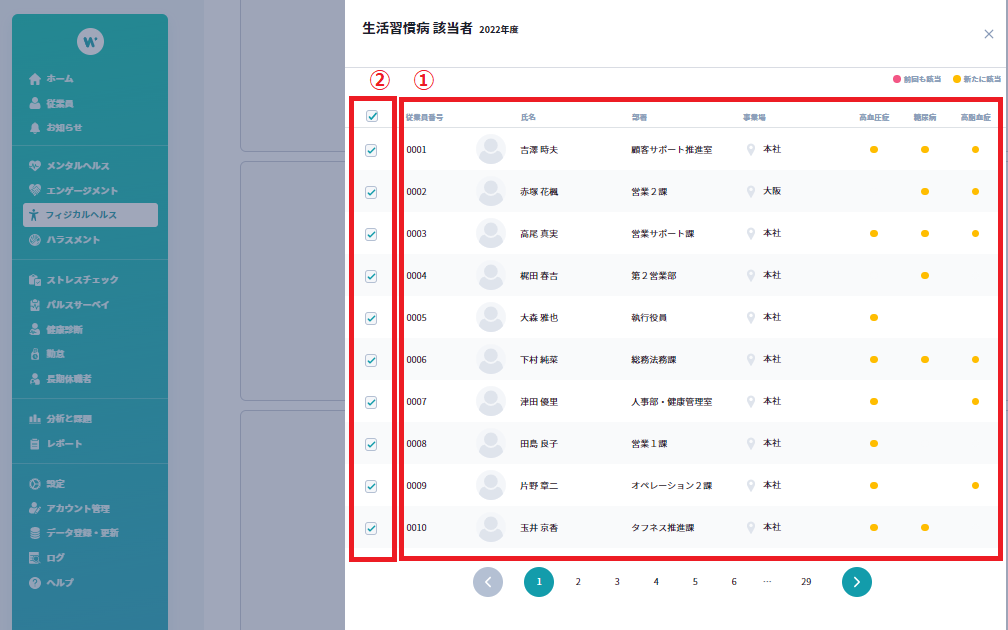Uncheck the checkbox for employee 0010
This screenshot has width=1008, height=630.
pos(371,528)
